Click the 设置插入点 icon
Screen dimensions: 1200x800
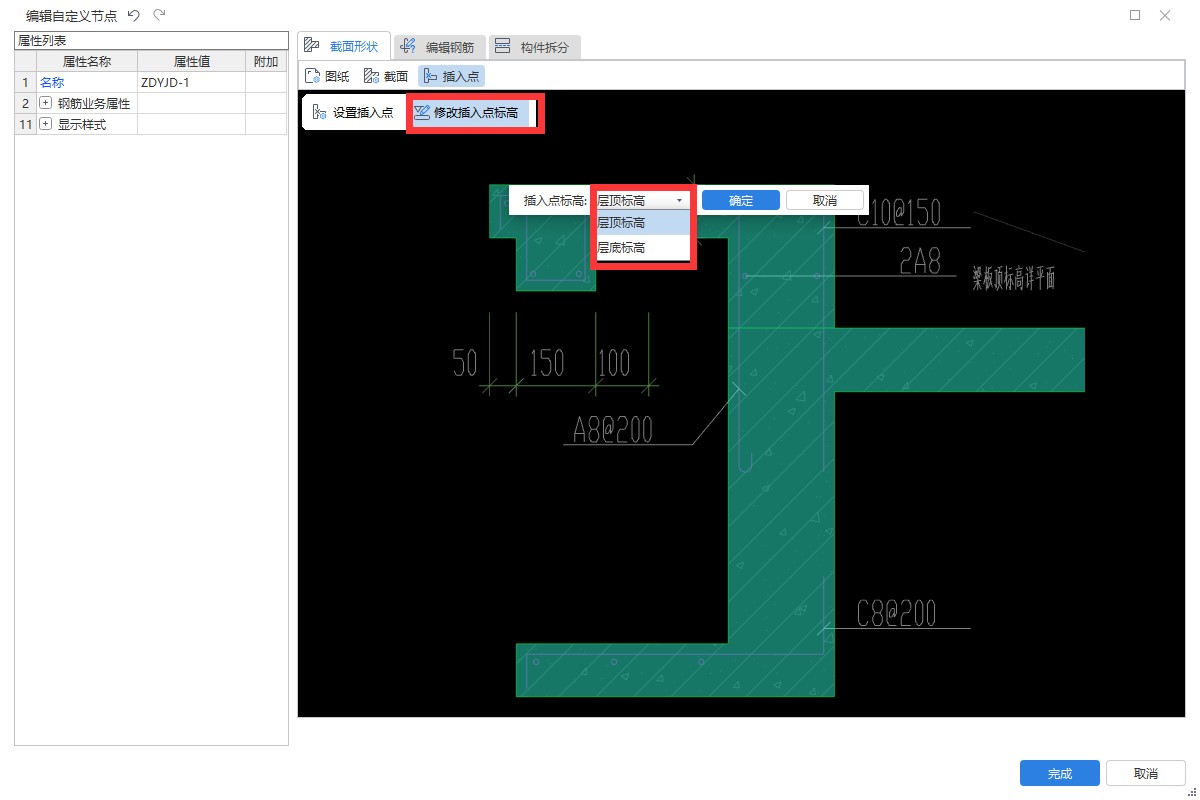(x=319, y=113)
